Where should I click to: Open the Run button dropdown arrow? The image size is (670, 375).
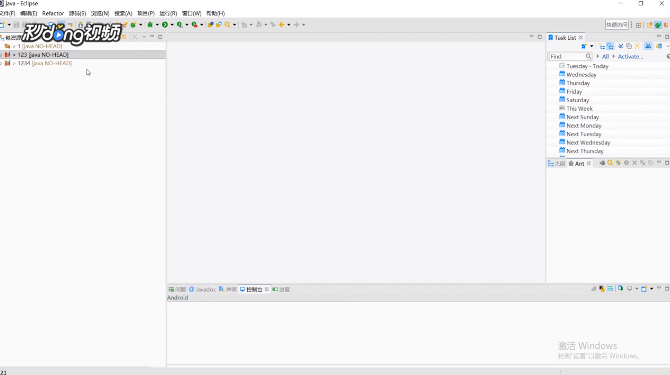[x=172, y=25]
